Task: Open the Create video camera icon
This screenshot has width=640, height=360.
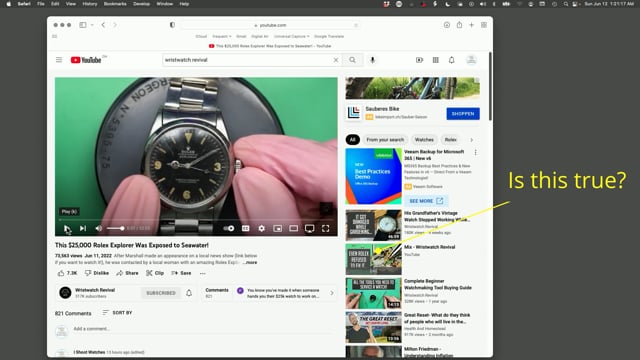Action: (419, 60)
